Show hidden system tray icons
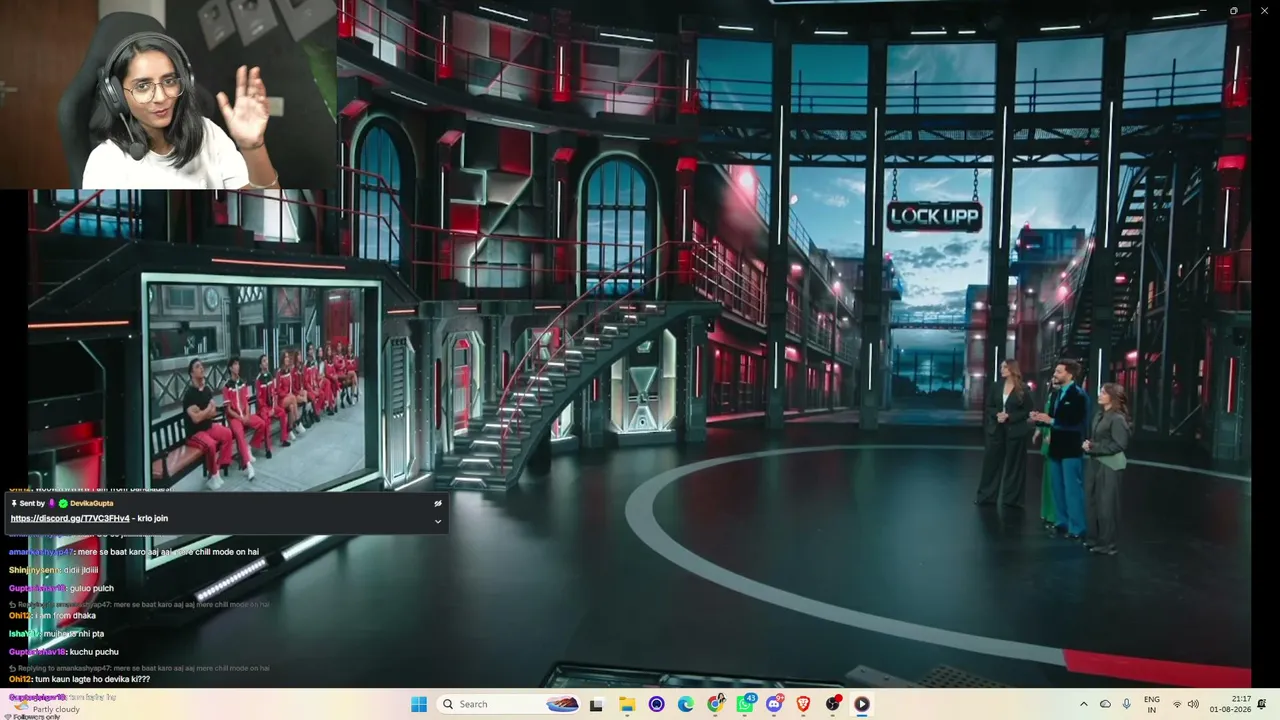 pos(1083,704)
